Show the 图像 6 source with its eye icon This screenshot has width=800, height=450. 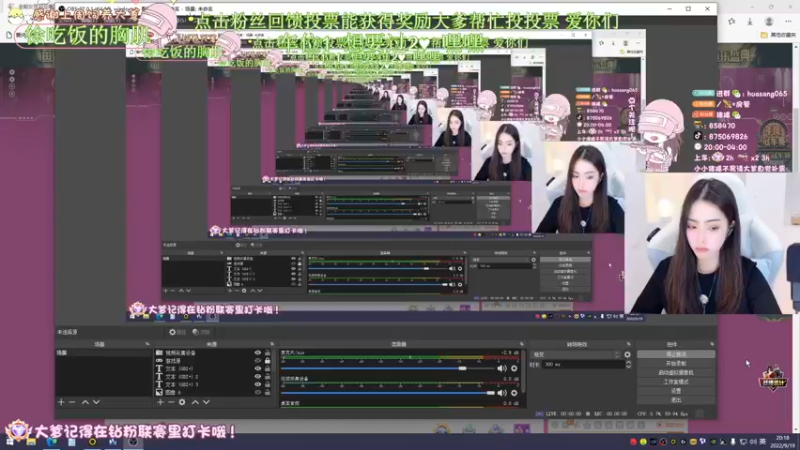pyautogui.click(x=258, y=392)
